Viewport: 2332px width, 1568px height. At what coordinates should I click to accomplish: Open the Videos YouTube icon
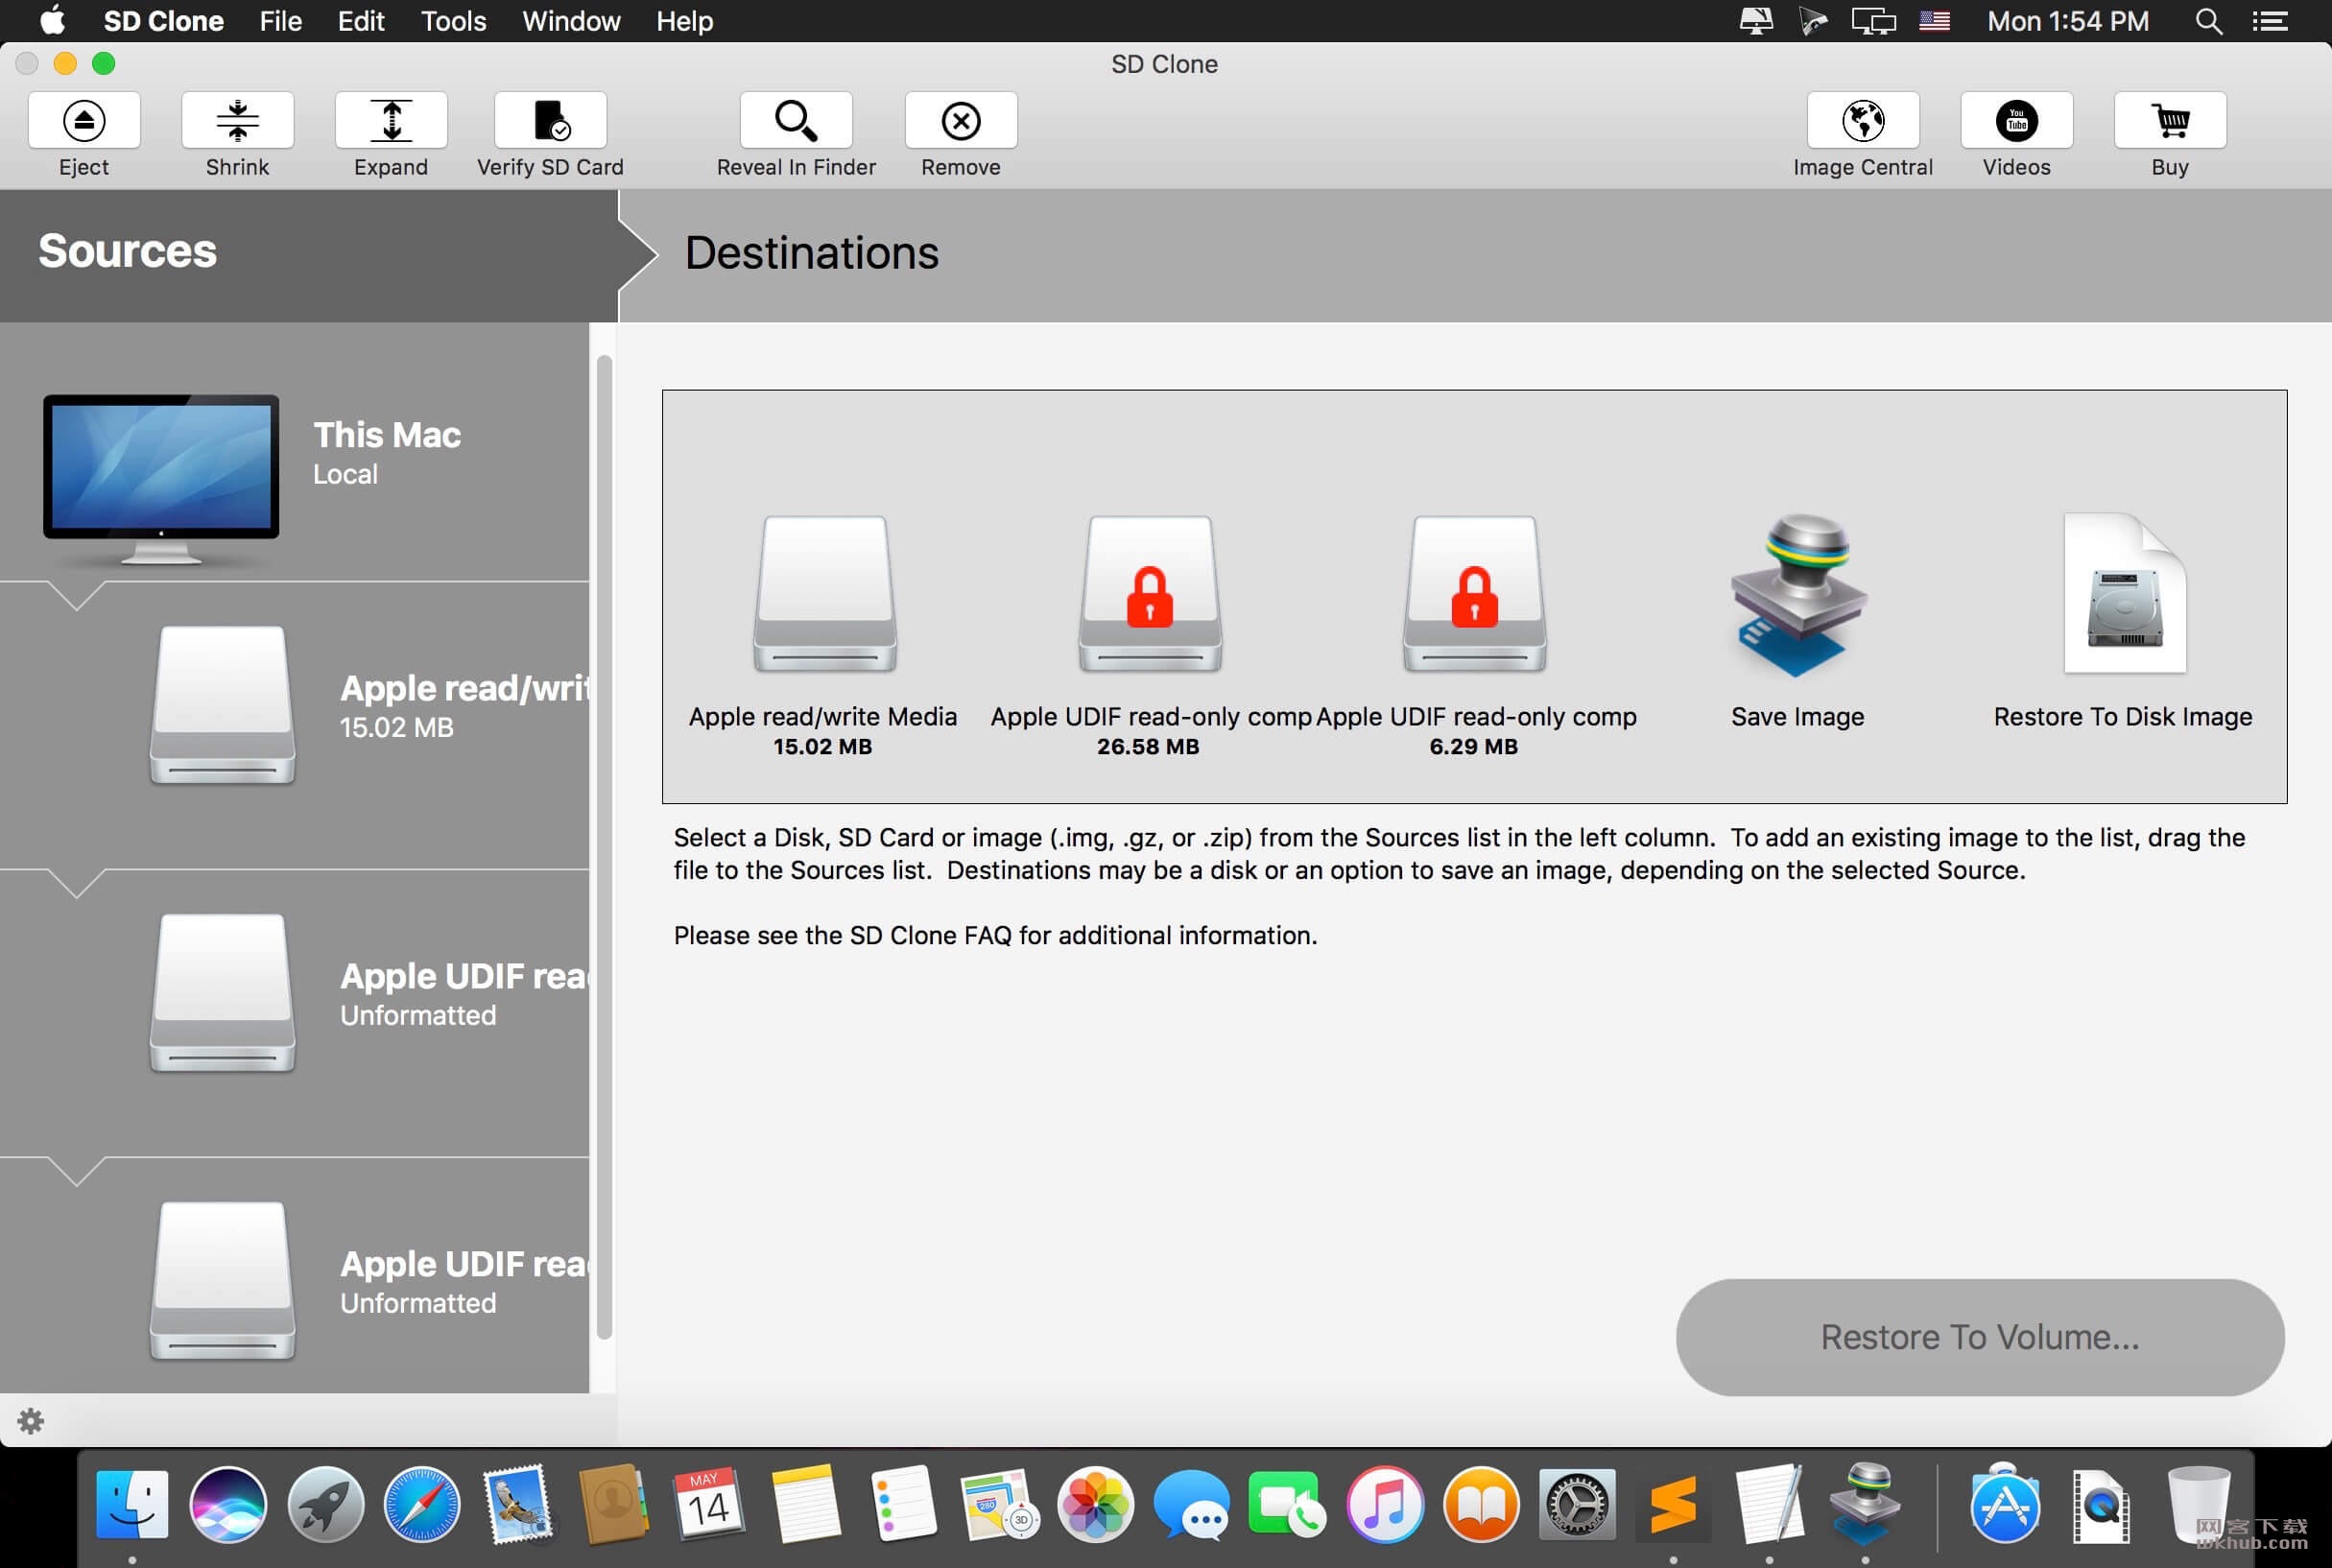point(2016,120)
